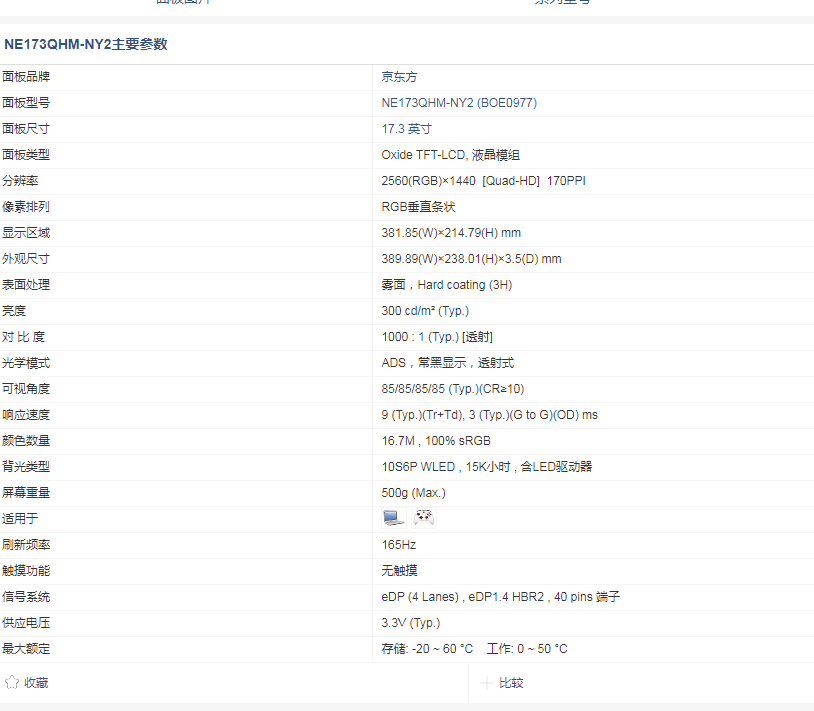Select the 供应电压 label
Screen dimensions: 814x711
(26, 622)
